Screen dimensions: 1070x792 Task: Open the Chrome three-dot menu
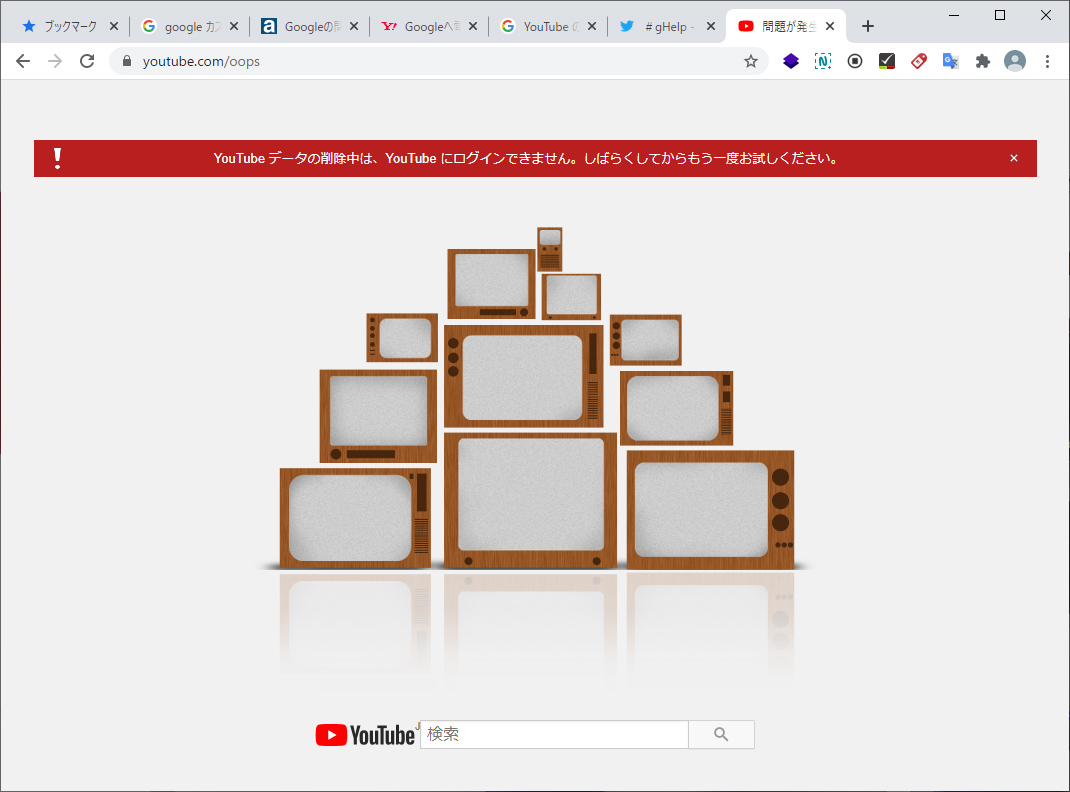1047,61
